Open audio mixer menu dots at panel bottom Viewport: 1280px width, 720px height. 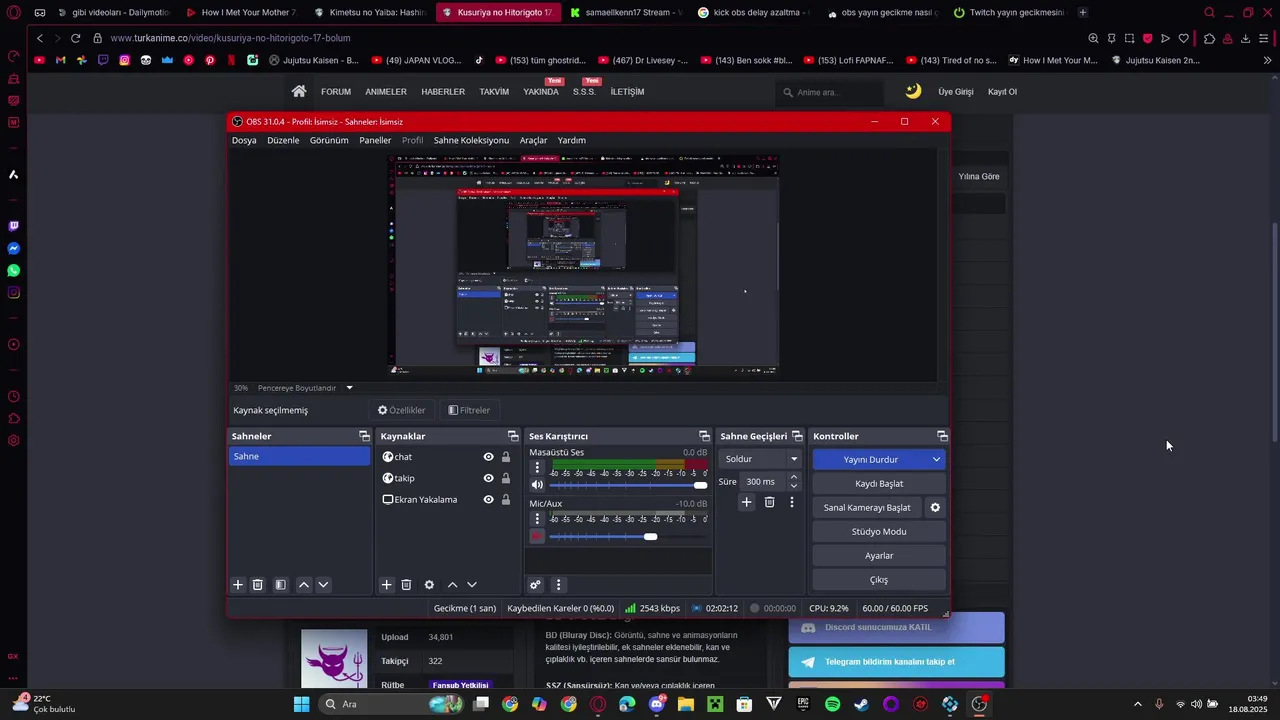click(559, 585)
